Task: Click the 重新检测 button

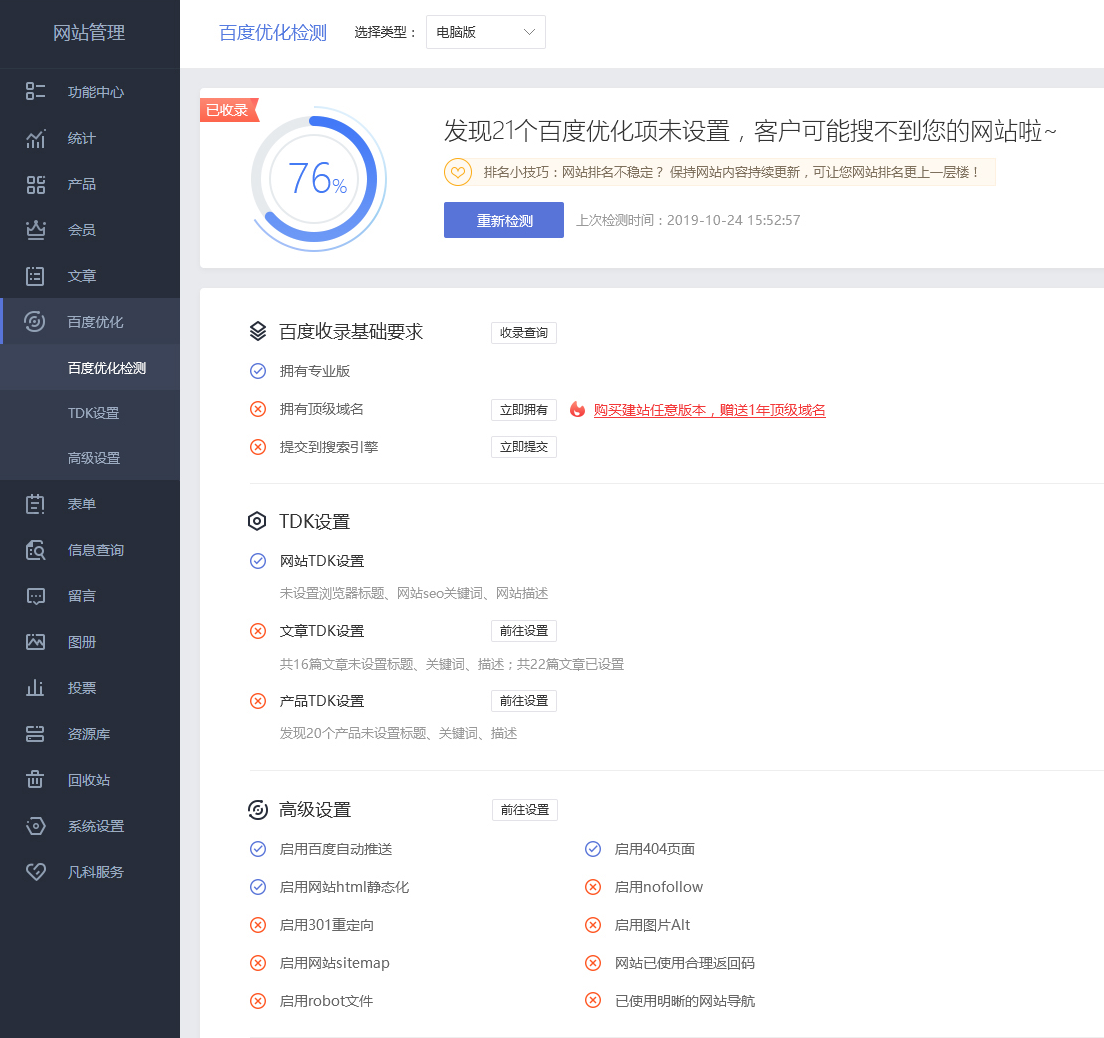Action: pos(504,220)
